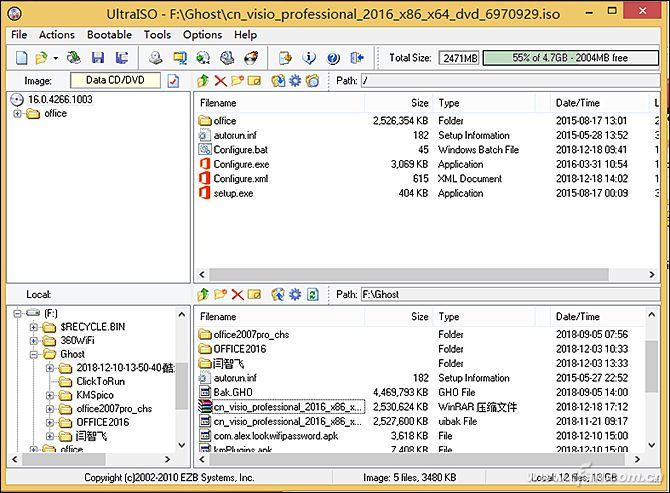Expand the office folder in image tree
The image size is (670, 493).
point(17,114)
